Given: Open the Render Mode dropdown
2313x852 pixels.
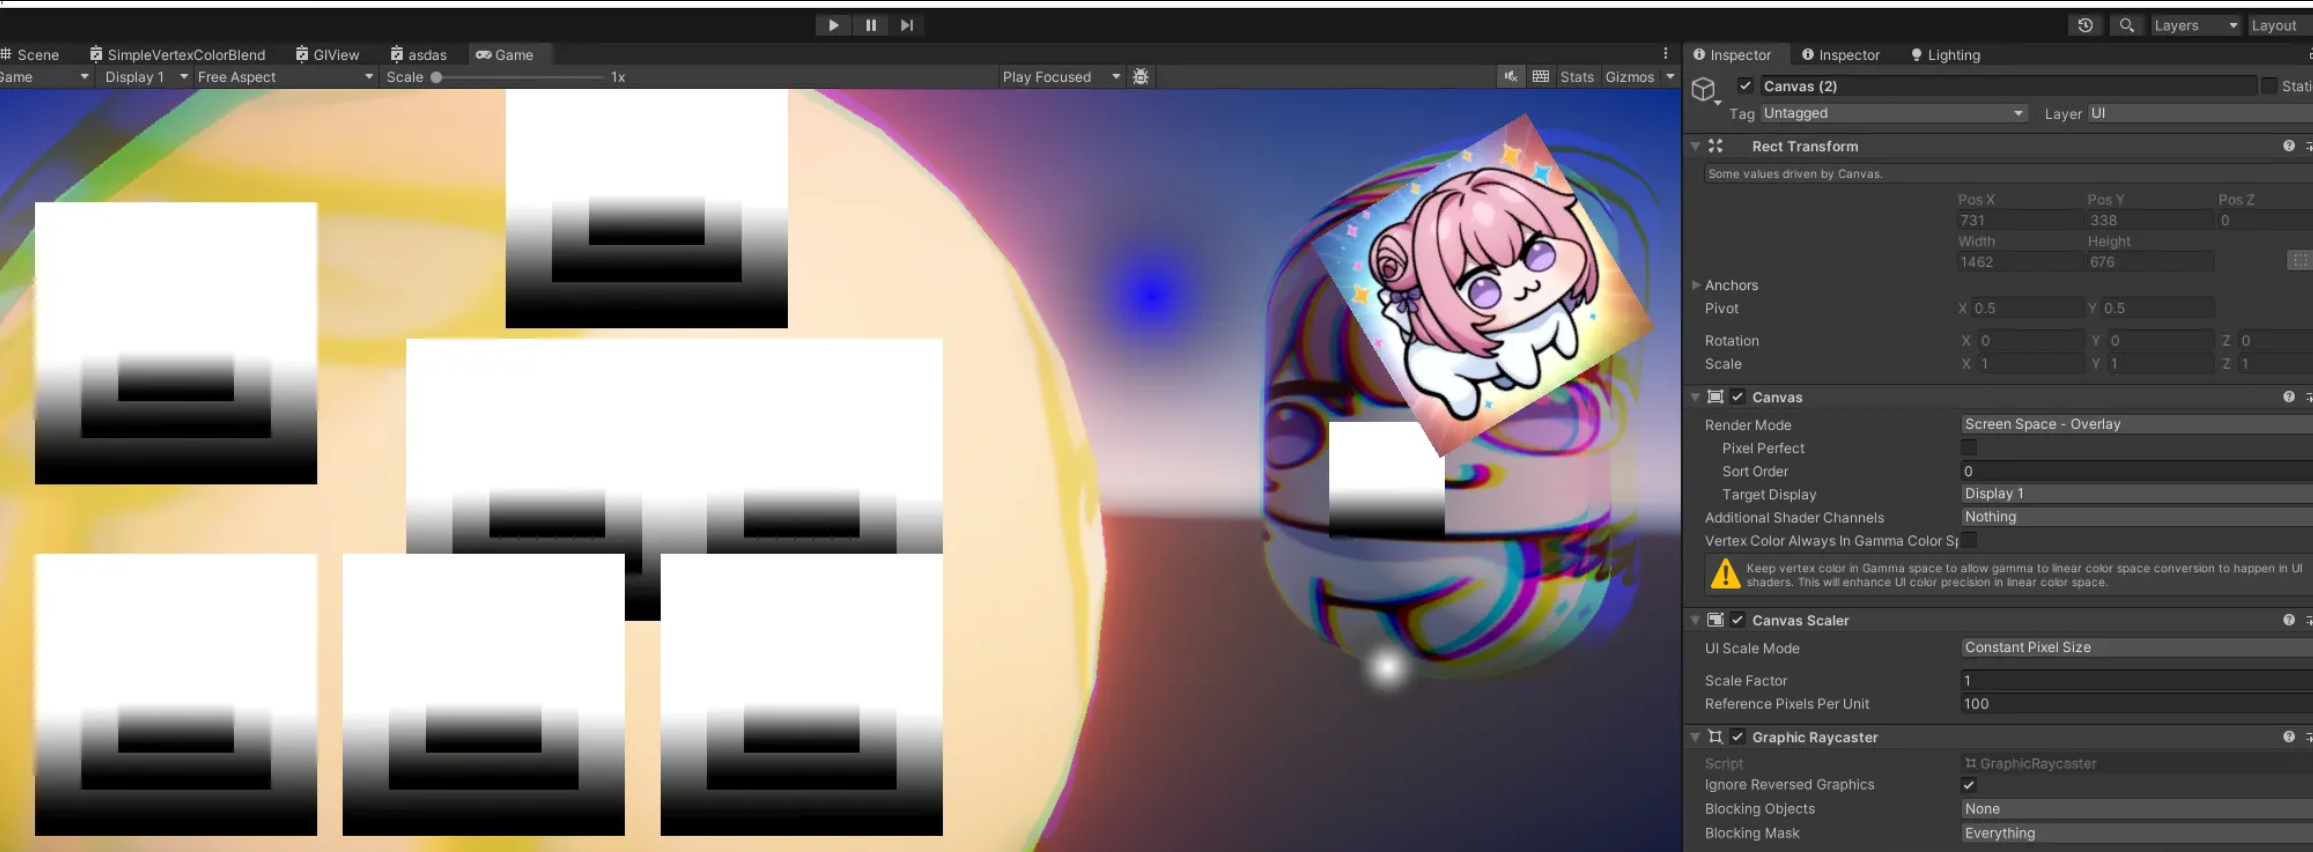Looking at the screenshot, I should tap(2137, 424).
